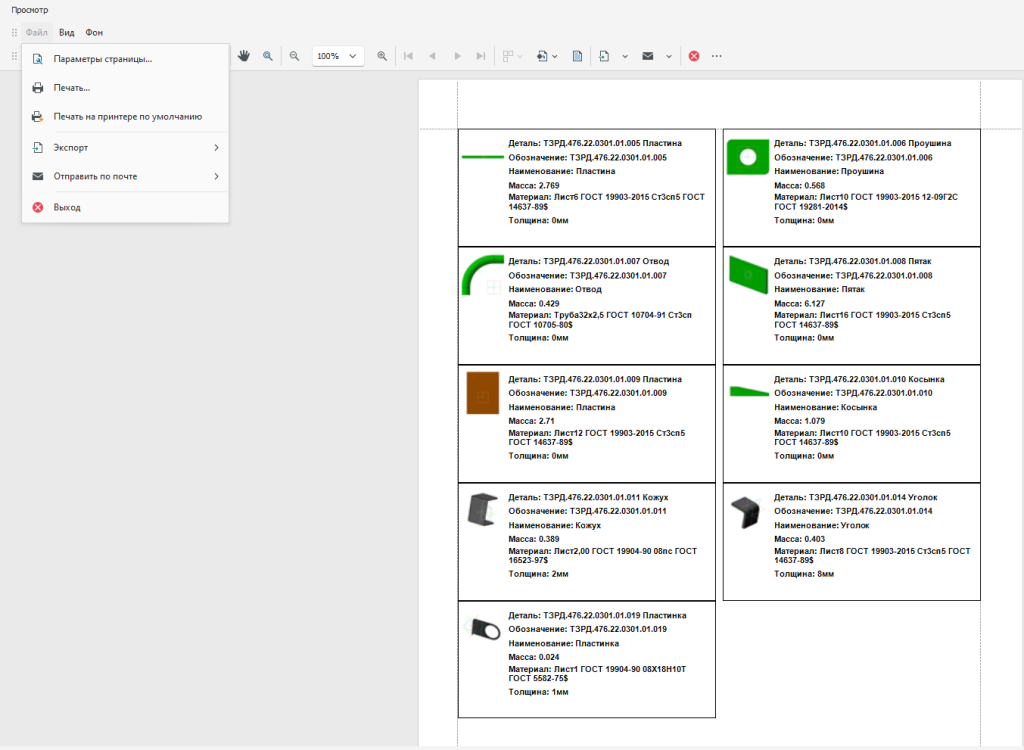The image size is (1024, 750).
Task: Click the magnifier tool icon
Action: click(268, 56)
